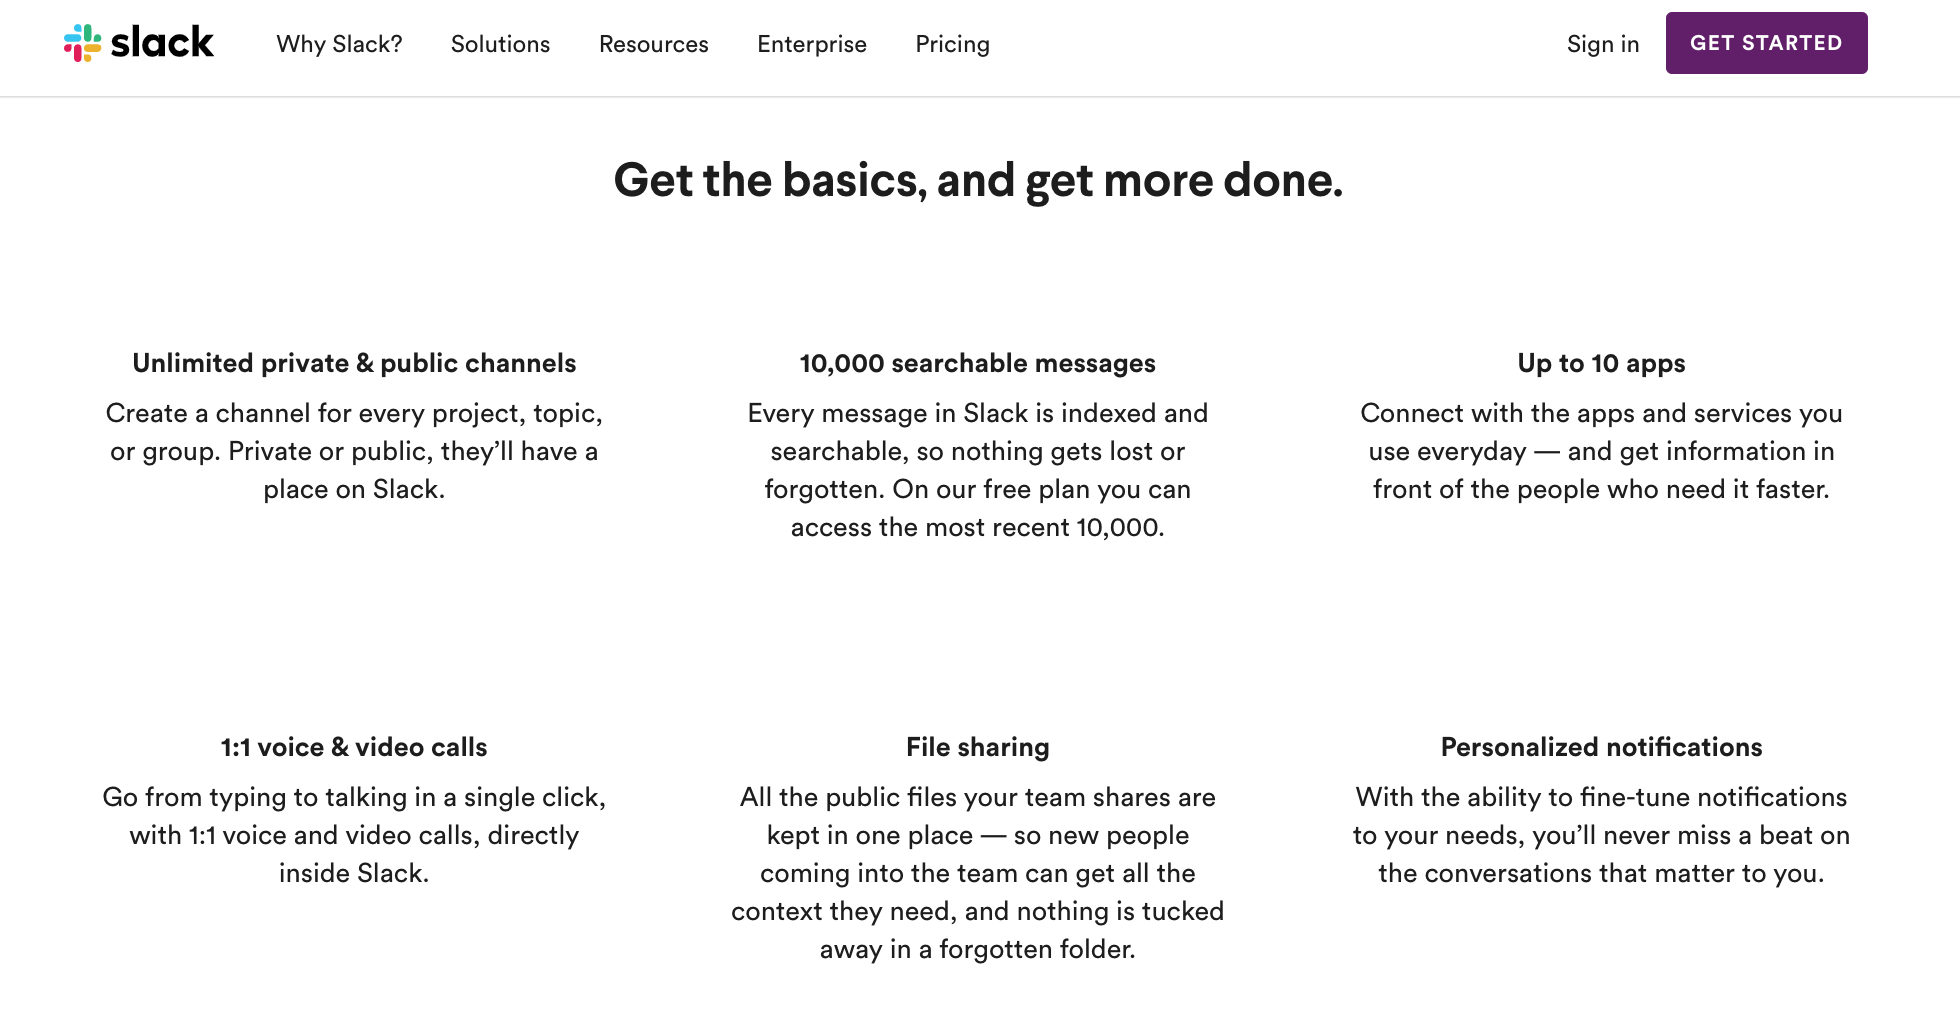Open the Pricing page

952,44
